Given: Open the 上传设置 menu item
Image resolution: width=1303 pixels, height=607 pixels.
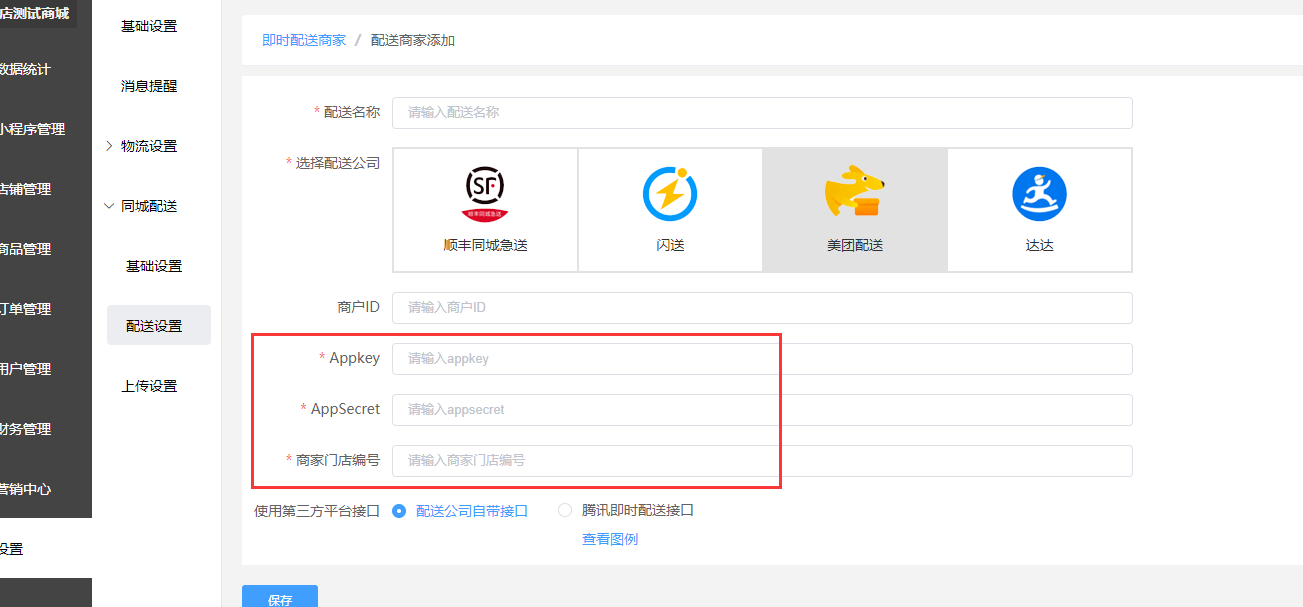Looking at the screenshot, I should click(149, 386).
